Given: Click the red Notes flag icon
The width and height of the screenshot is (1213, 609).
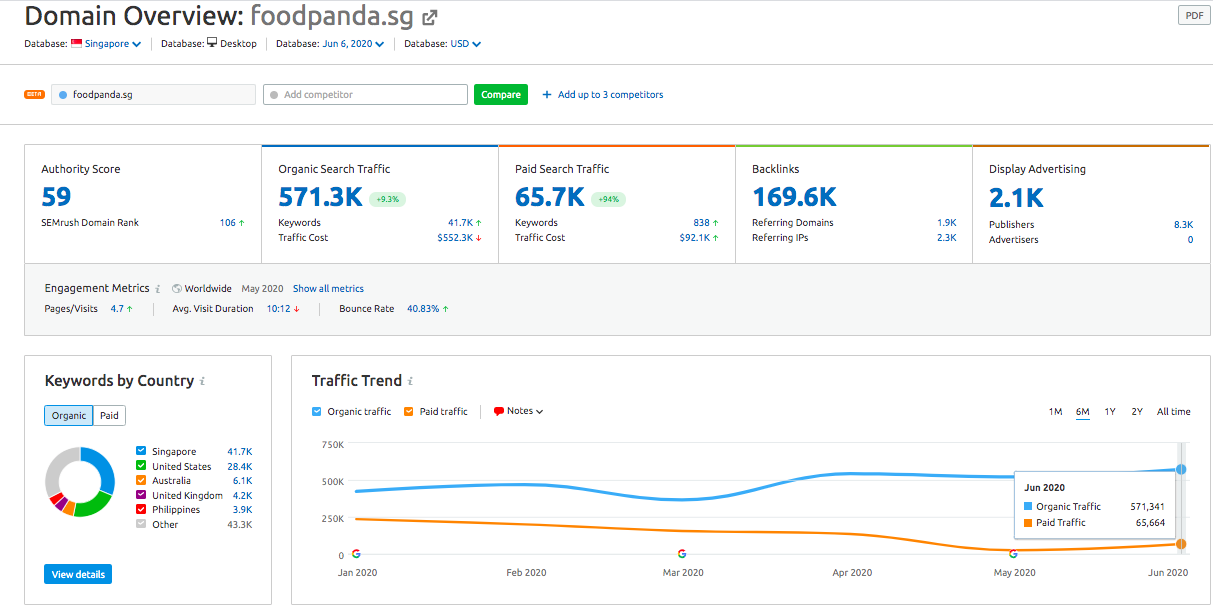Looking at the screenshot, I should [499, 411].
